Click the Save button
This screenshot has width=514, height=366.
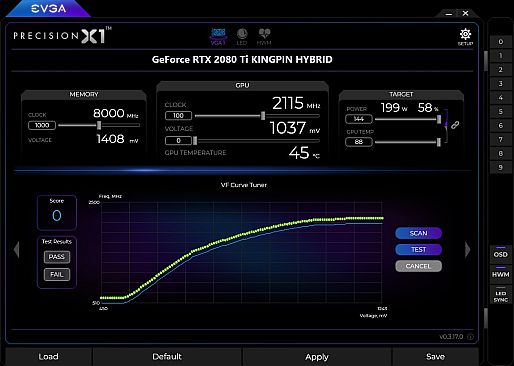point(435,357)
